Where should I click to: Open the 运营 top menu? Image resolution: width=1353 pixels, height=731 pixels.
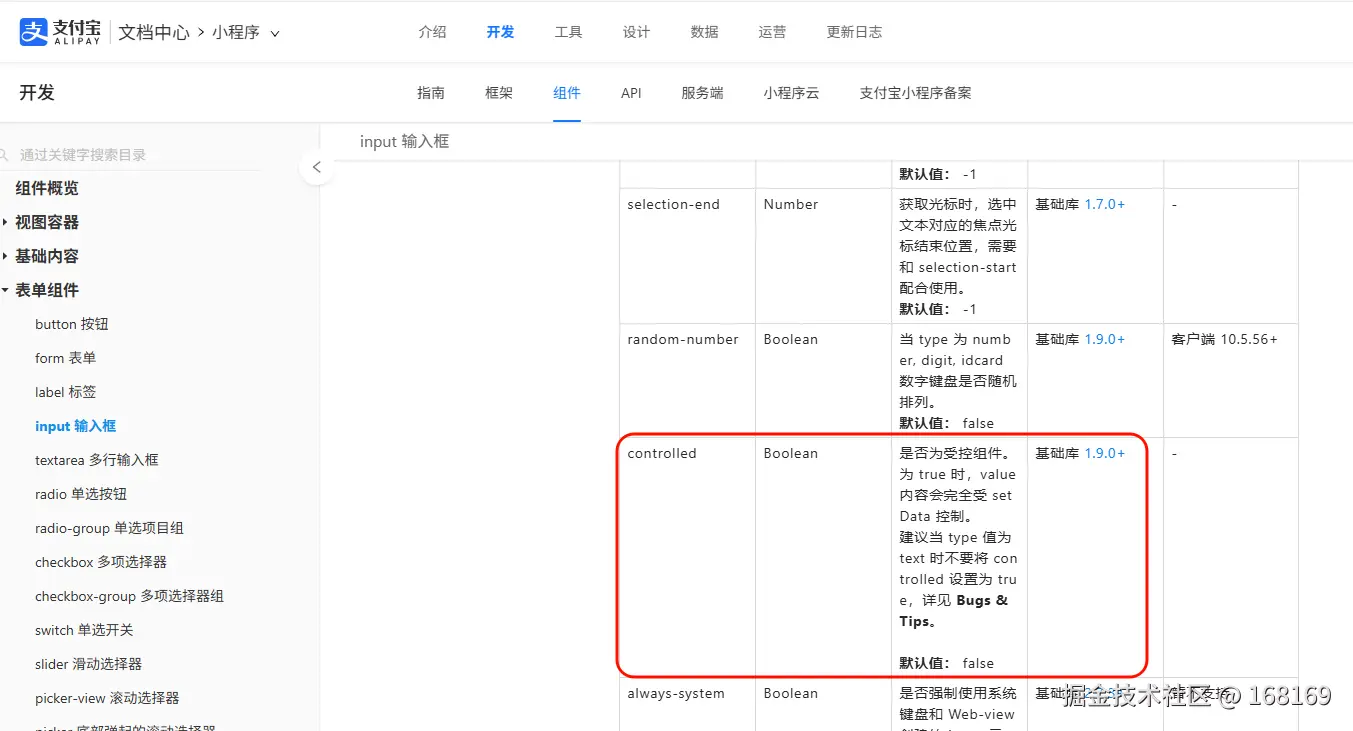[x=772, y=32]
